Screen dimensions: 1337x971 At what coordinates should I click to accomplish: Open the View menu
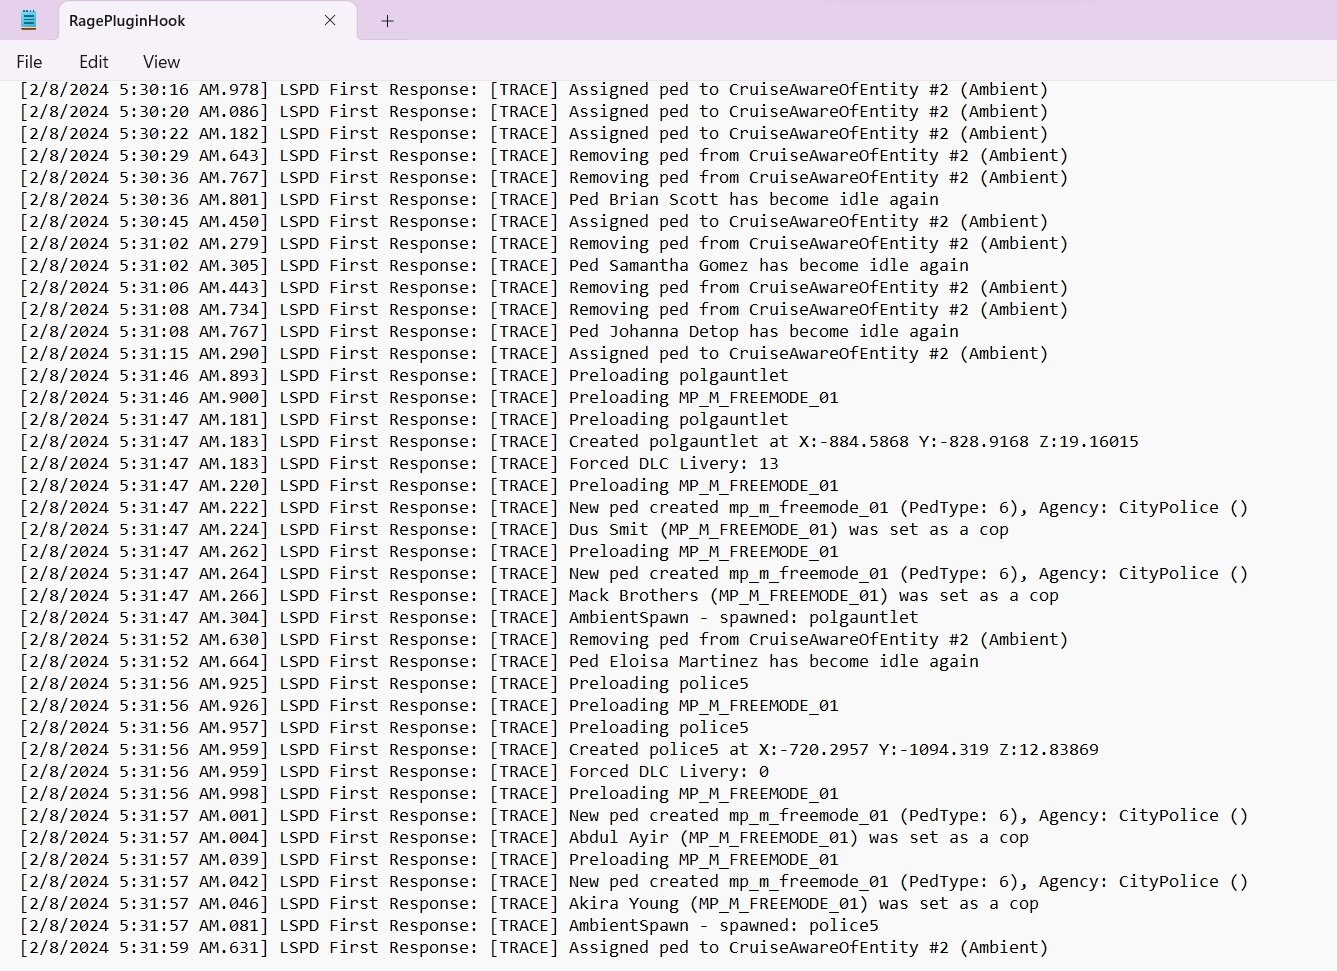[x=161, y=62]
